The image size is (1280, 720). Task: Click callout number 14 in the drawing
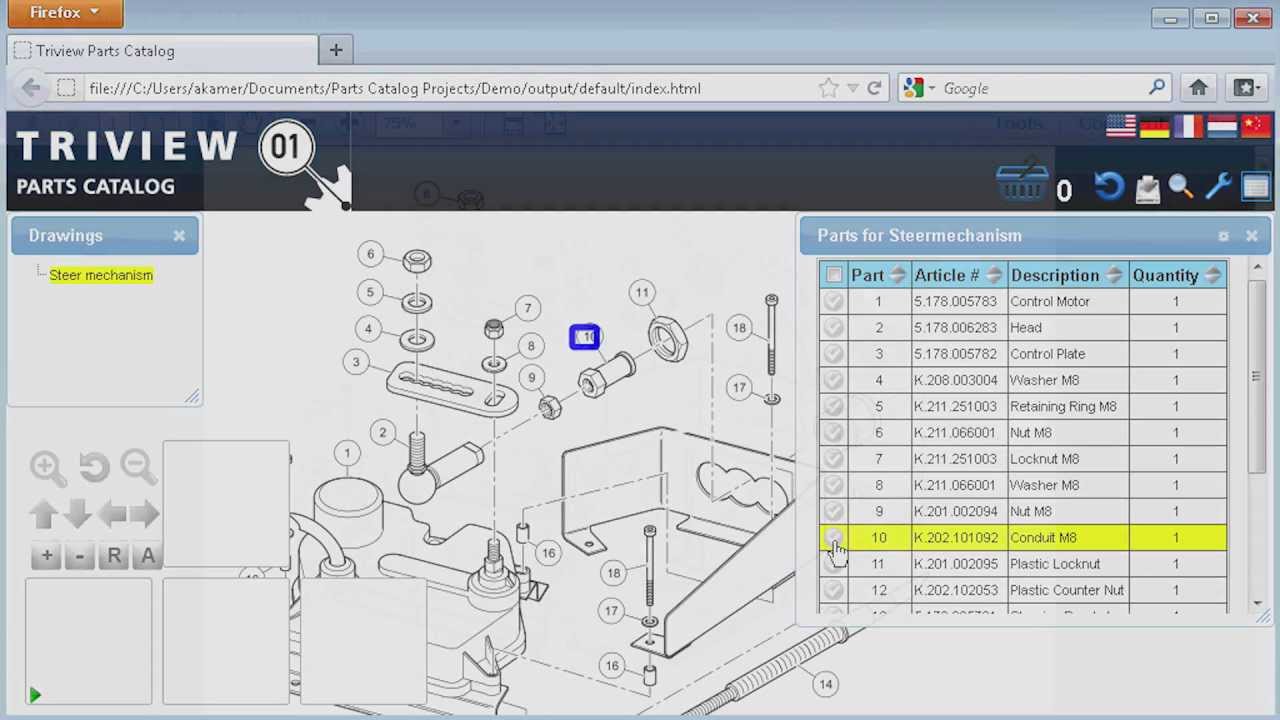(x=825, y=684)
